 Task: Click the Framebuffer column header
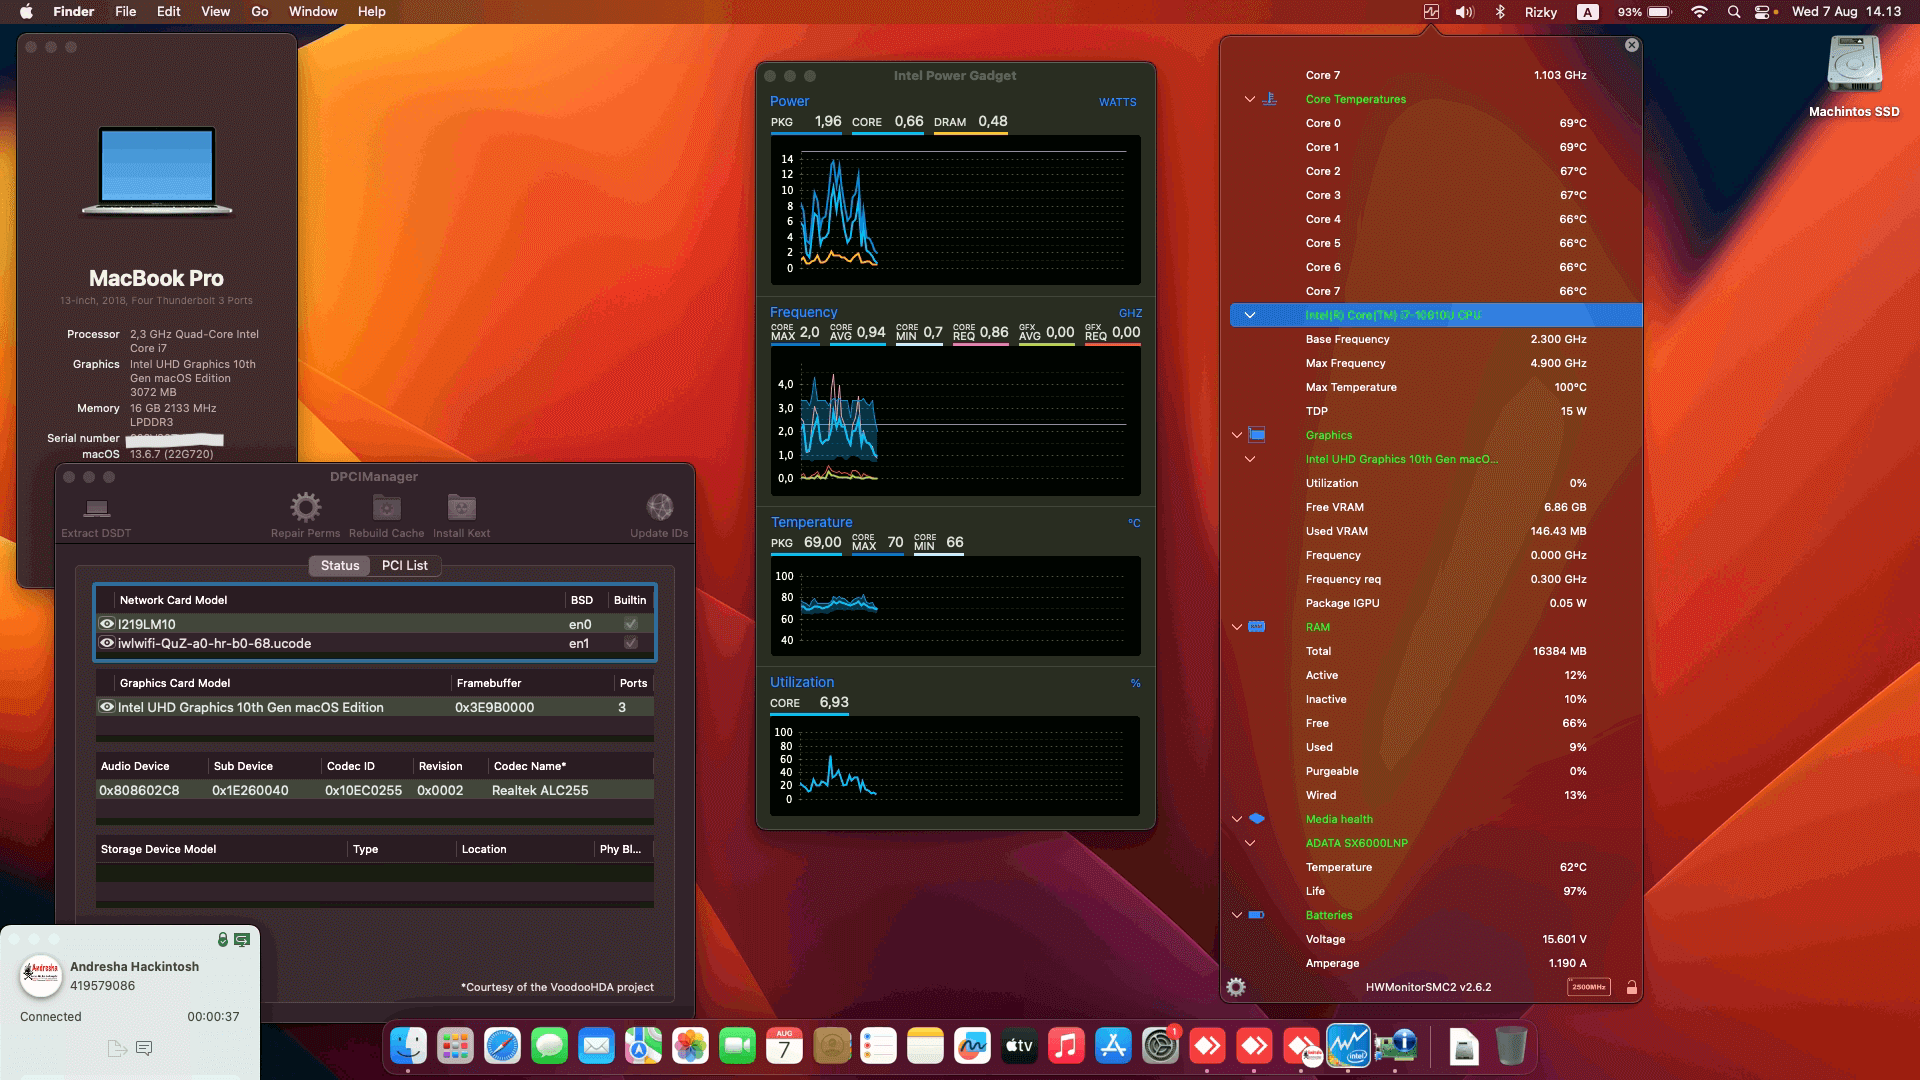pyautogui.click(x=489, y=683)
